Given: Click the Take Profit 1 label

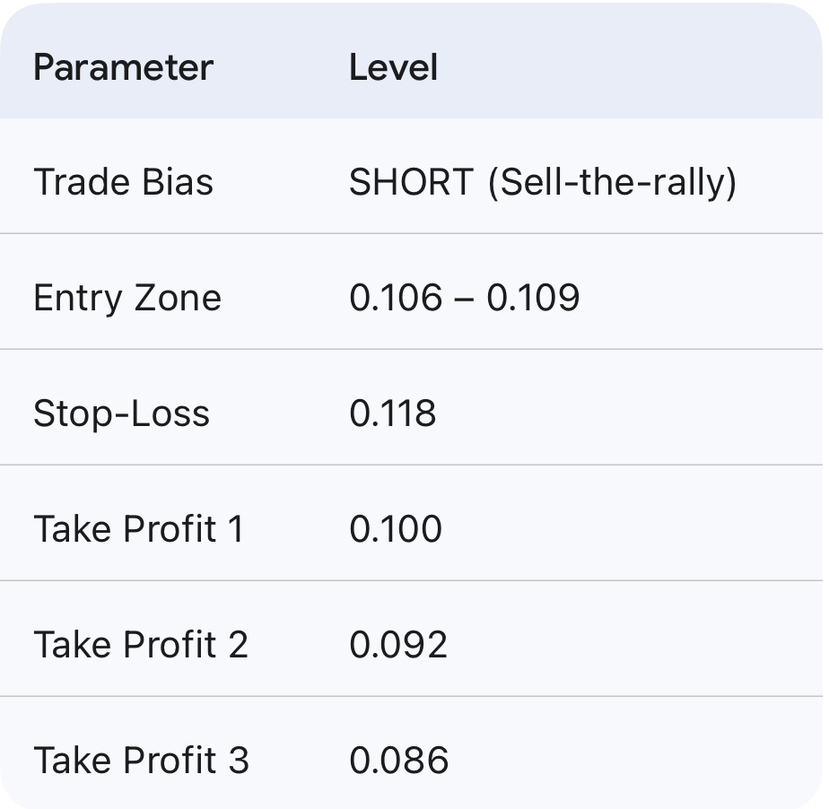Looking at the screenshot, I should 138,529.
